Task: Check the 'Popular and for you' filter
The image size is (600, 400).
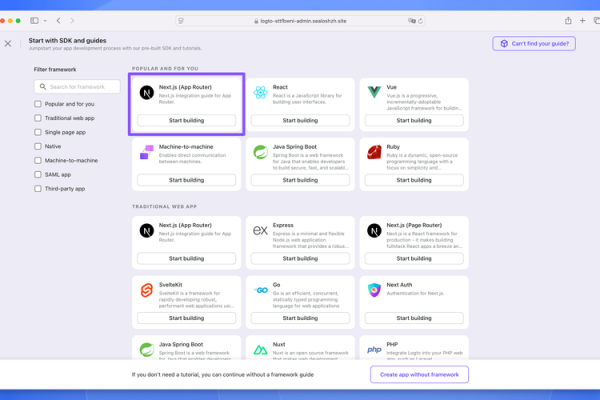Action: 38,104
